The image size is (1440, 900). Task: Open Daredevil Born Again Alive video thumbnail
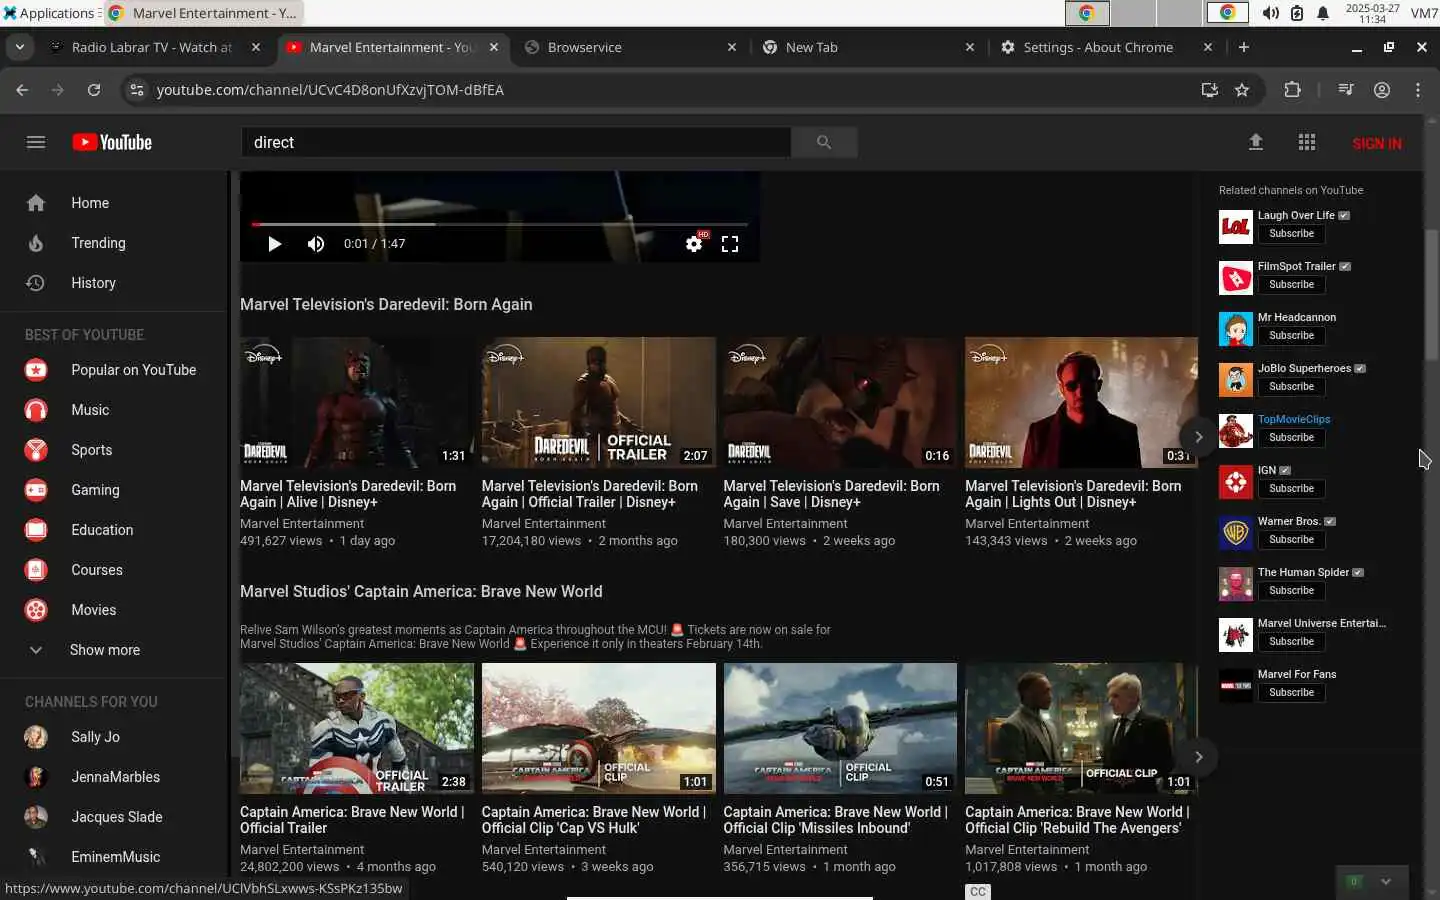click(x=357, y=402)
